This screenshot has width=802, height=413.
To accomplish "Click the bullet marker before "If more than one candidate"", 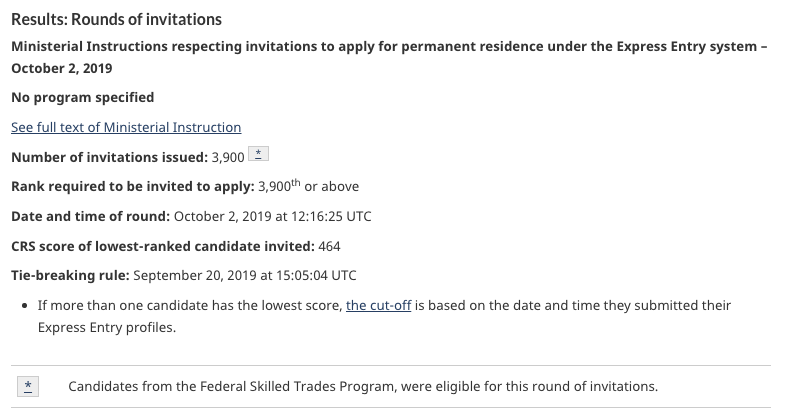I will [x=25, y=306].
